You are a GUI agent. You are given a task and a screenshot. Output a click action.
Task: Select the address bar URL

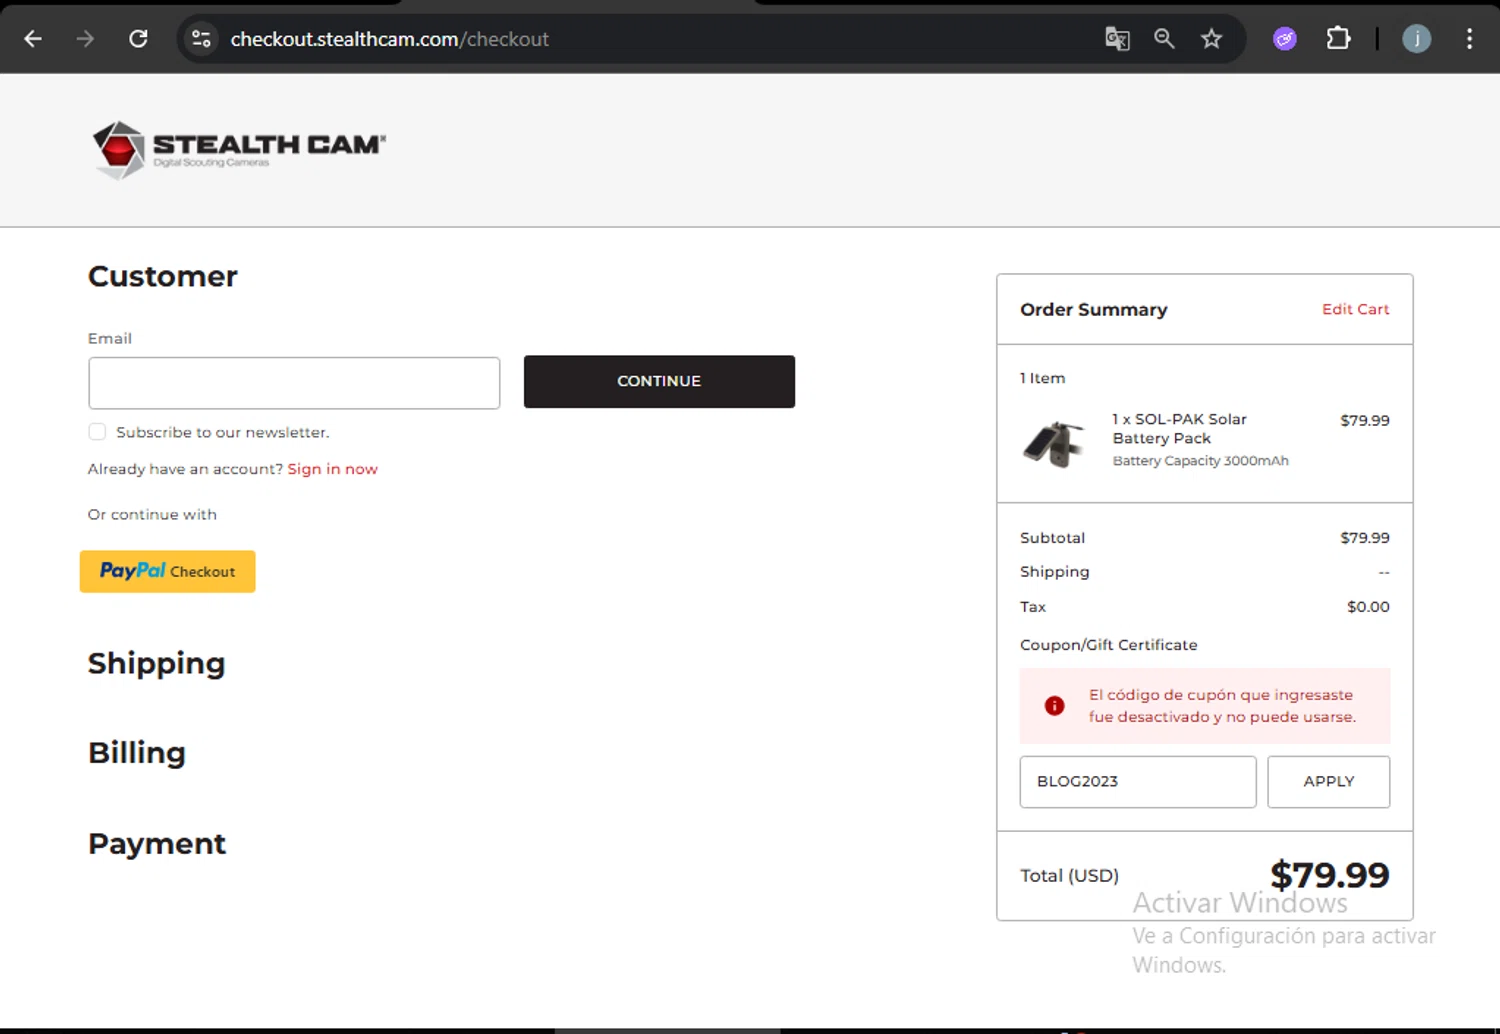(390, 39)
